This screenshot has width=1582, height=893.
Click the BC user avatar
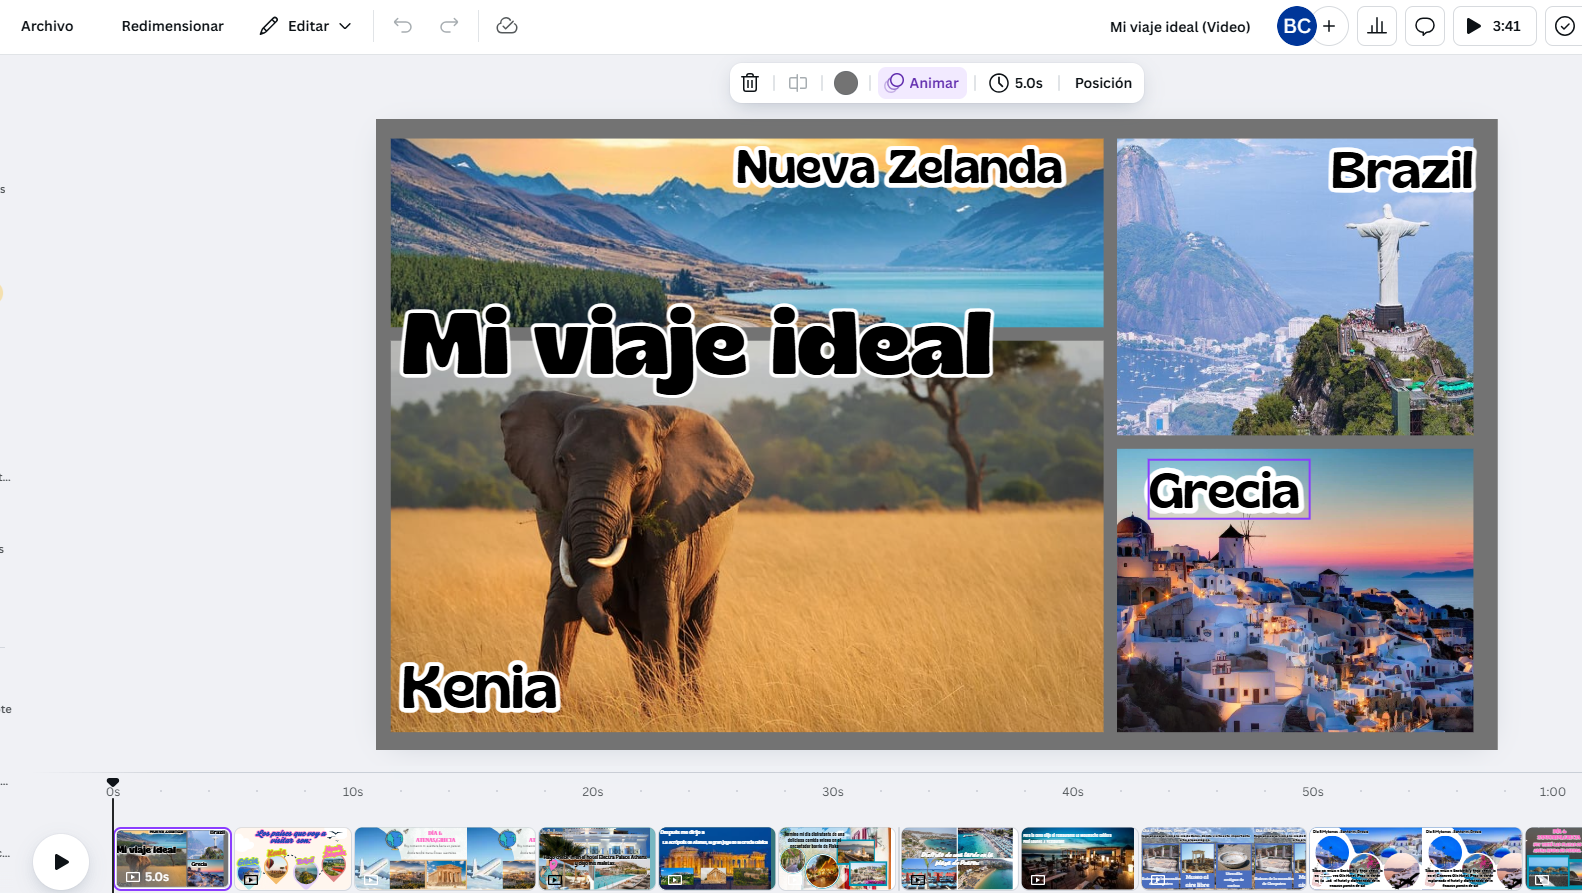click(x=1297, y=26)
